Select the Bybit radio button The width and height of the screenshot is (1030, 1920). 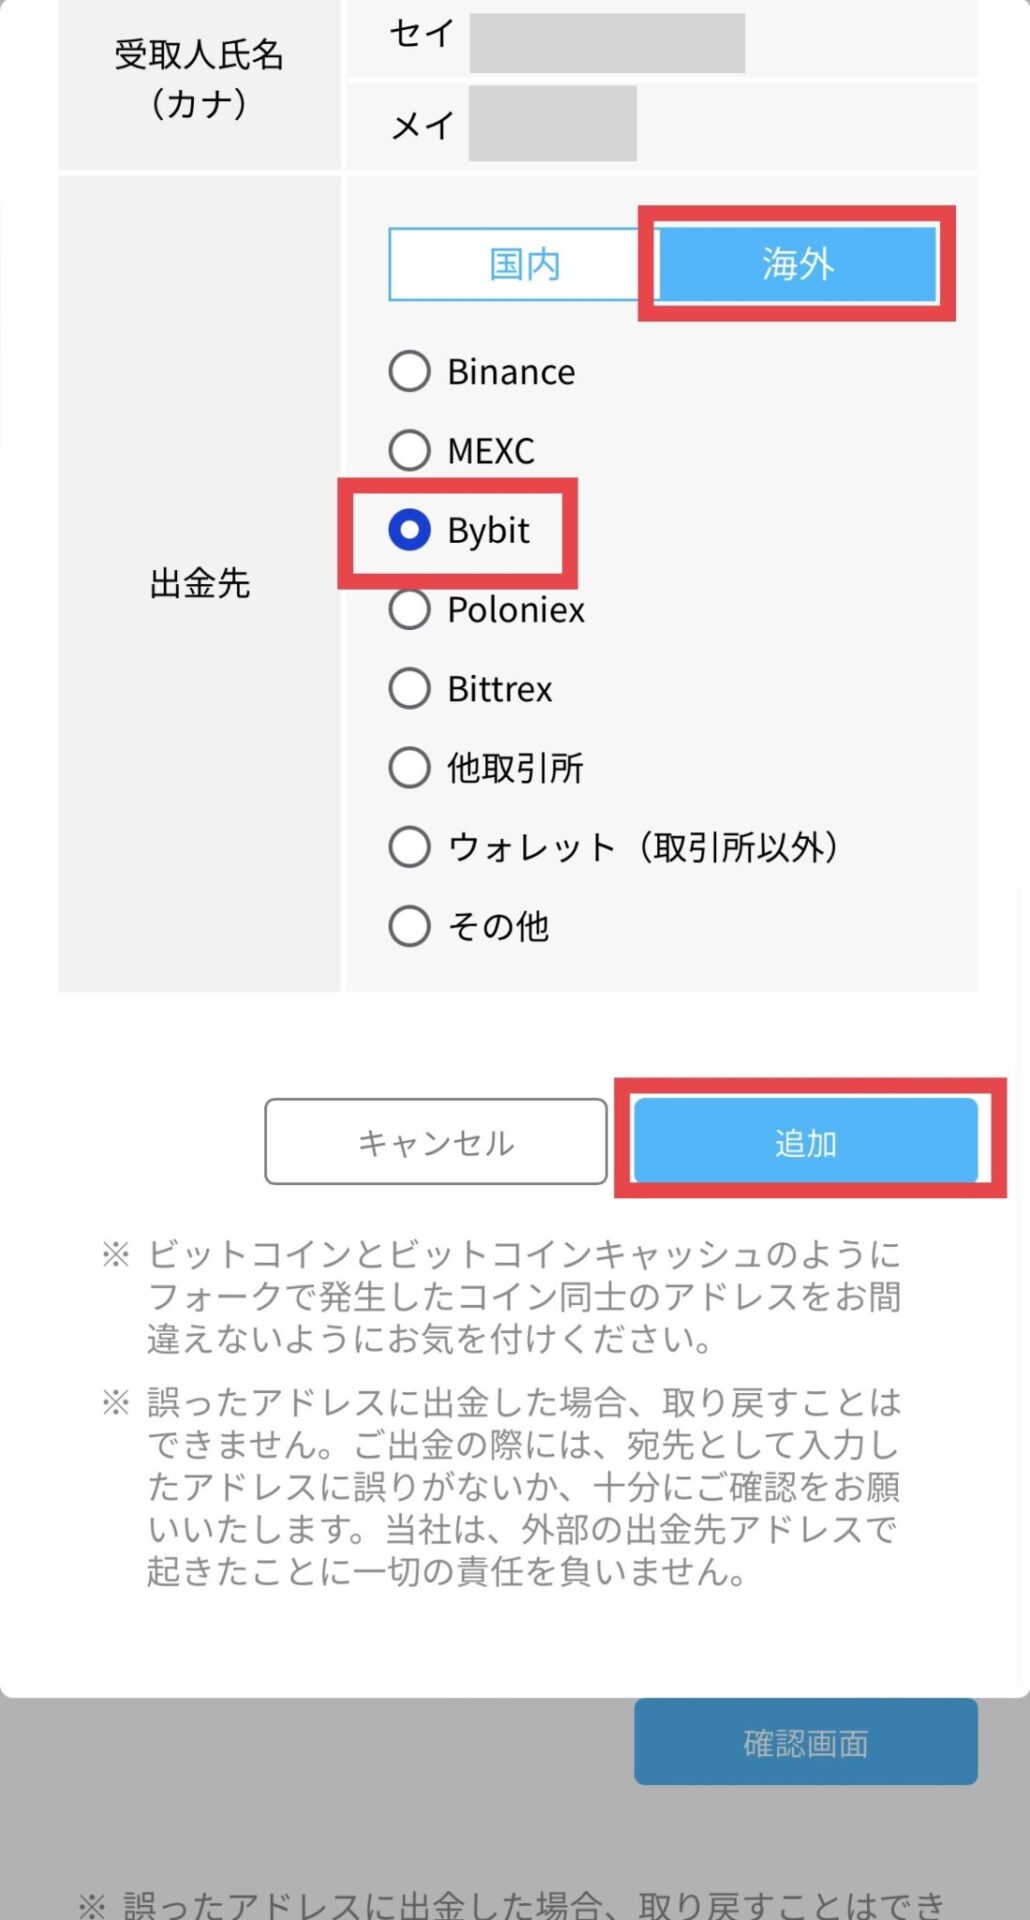(409, 531)
